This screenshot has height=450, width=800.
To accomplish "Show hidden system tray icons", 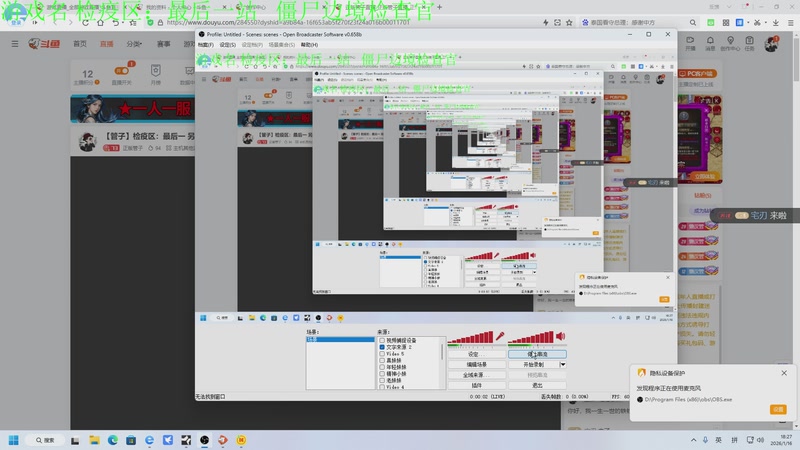I will [693, 440].
